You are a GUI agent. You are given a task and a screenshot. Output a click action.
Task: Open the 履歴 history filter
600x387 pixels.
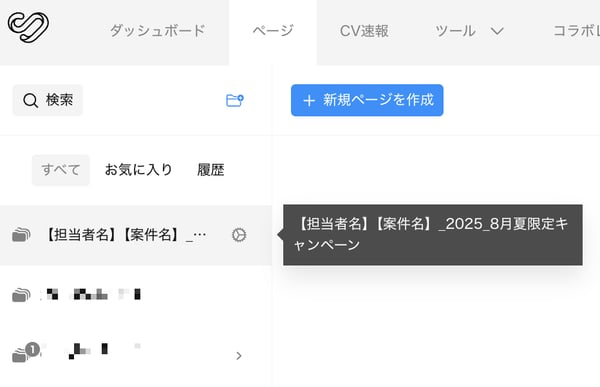coord(210,170)
